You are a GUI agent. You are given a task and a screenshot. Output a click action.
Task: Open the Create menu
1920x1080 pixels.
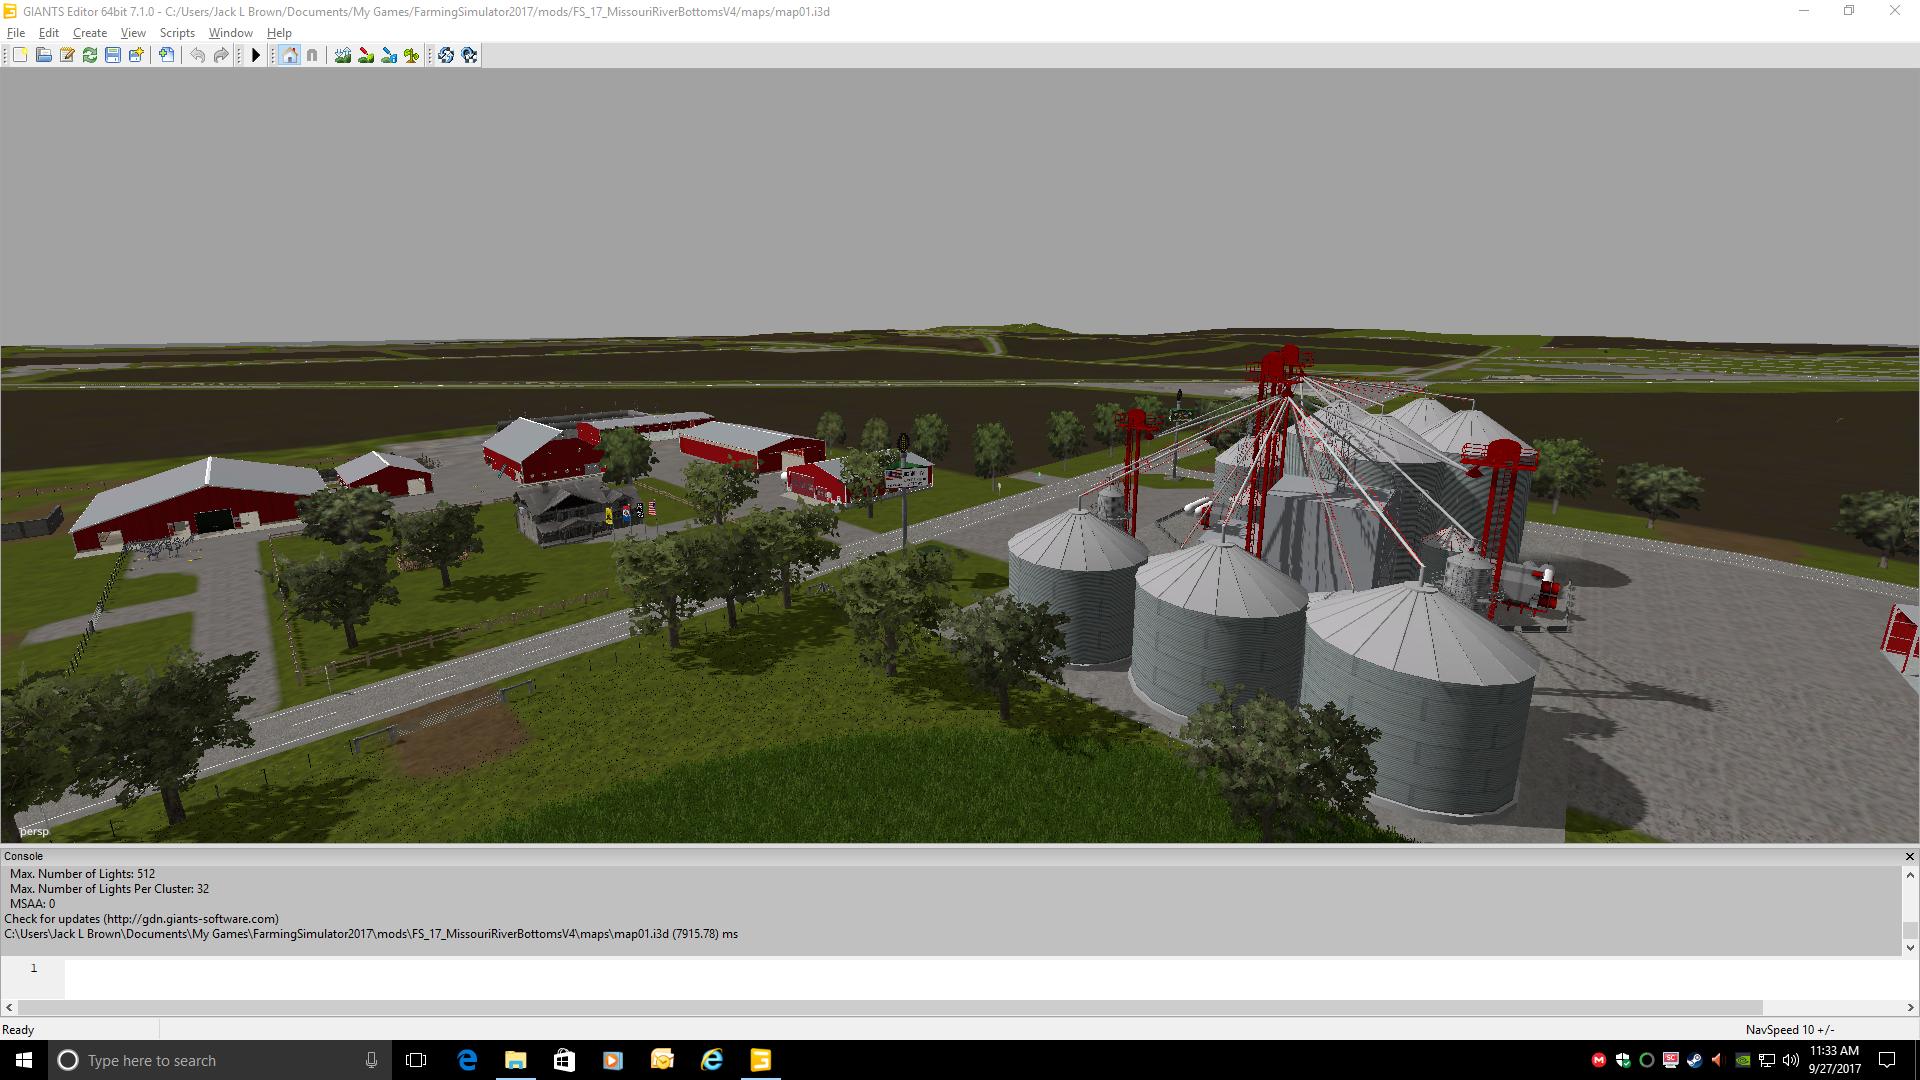tap(89, 33)
